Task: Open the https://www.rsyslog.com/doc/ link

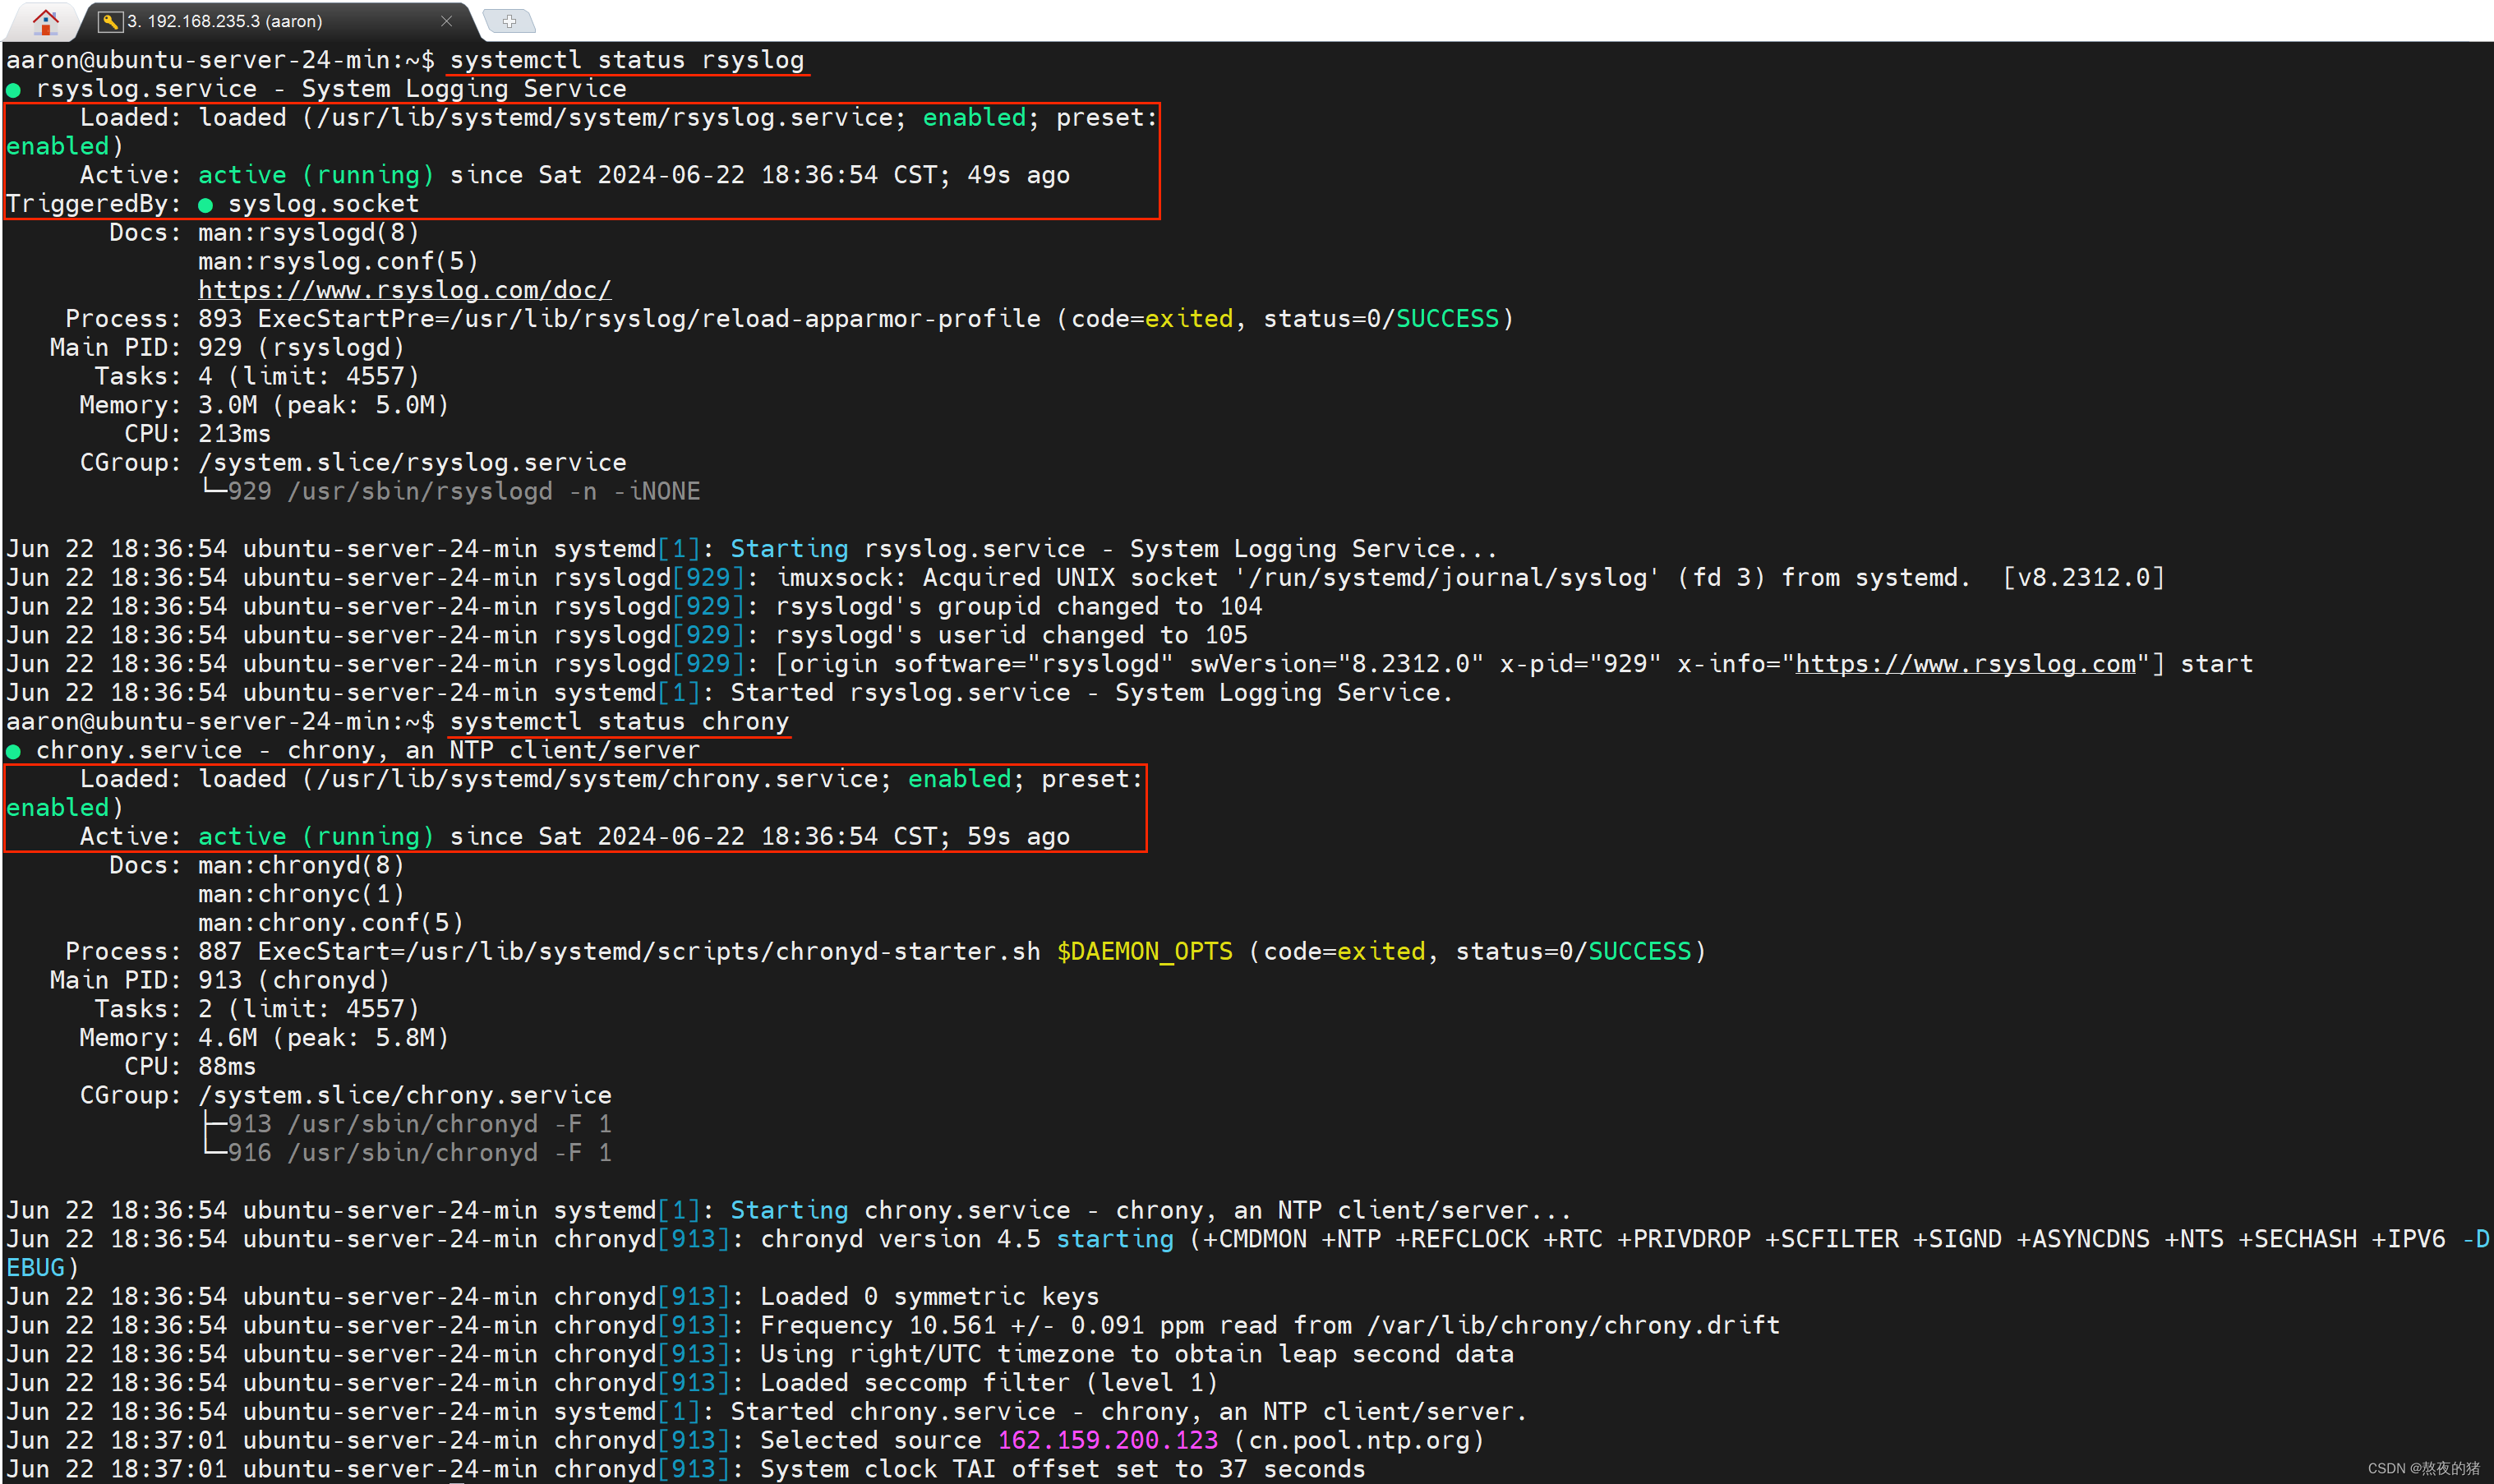Action: click(404, 290)
